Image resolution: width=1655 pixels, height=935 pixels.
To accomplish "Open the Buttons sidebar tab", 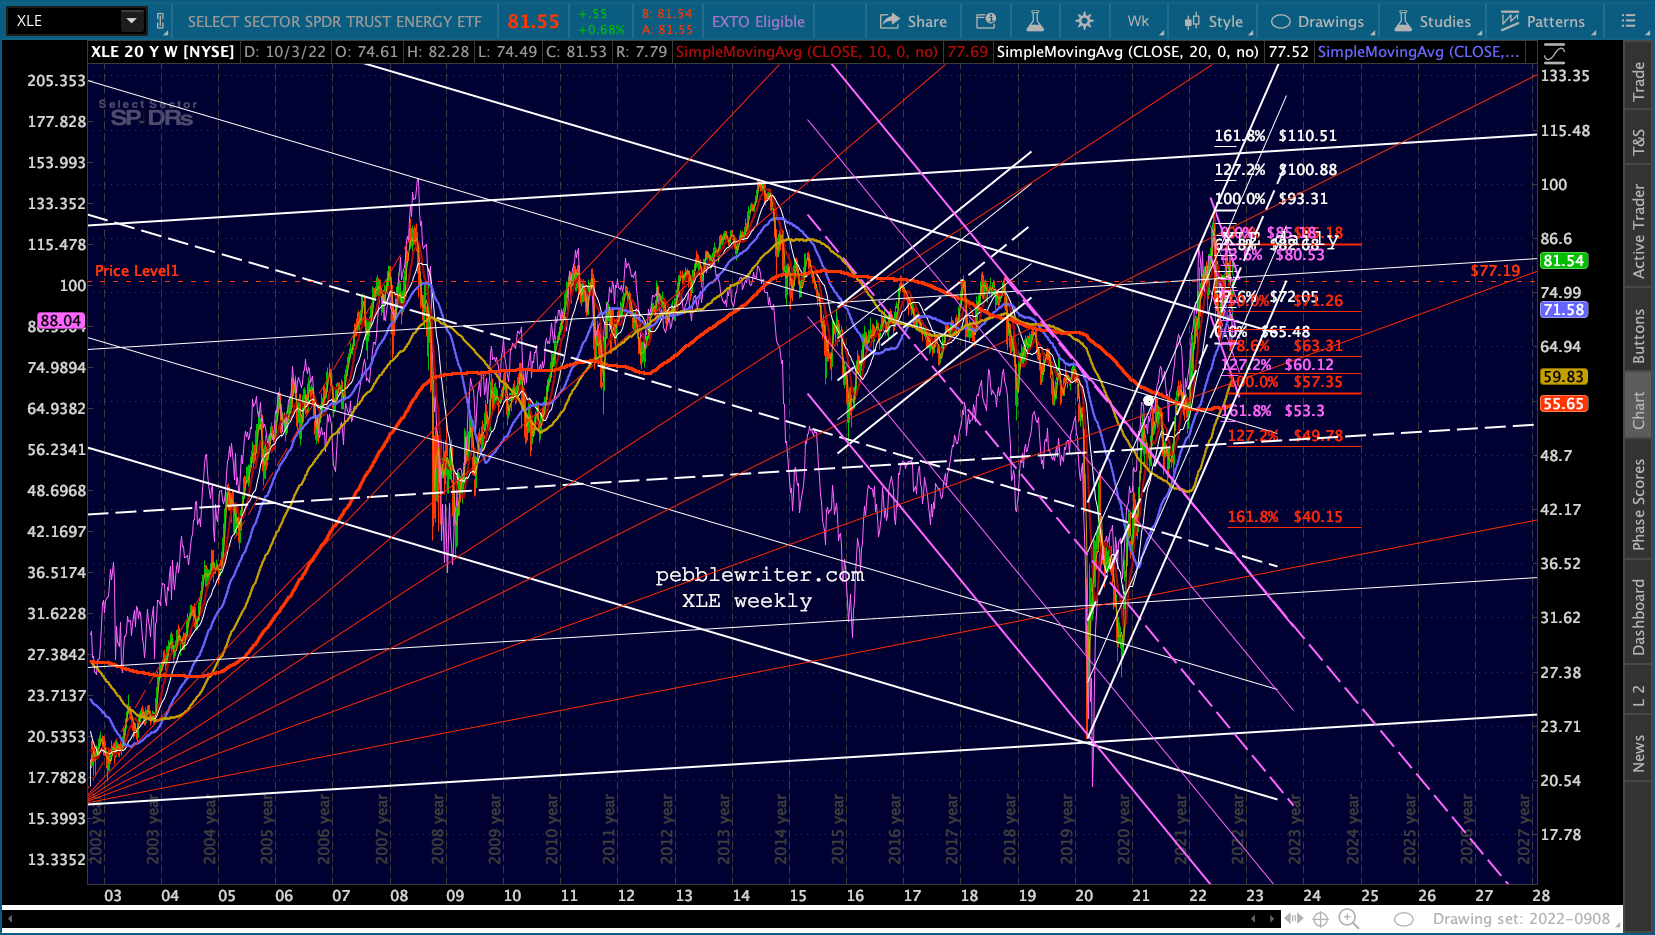I will pos(1639,336).
